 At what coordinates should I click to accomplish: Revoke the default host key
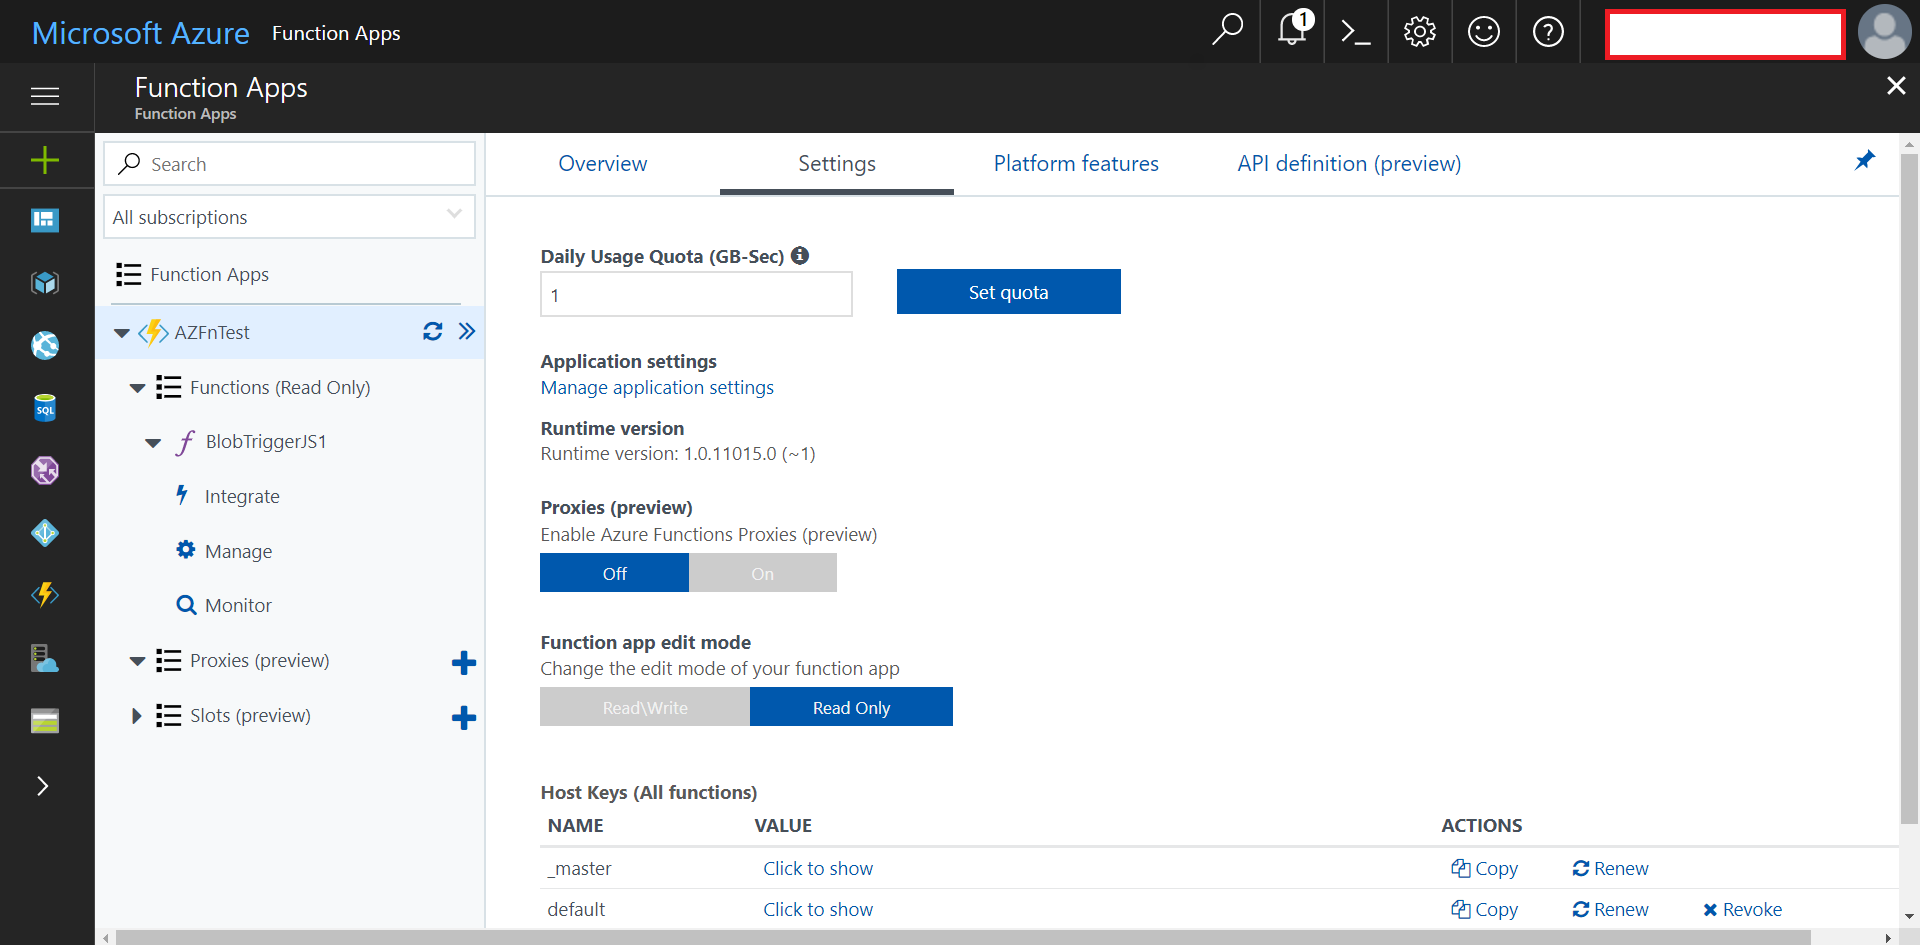1742,909
